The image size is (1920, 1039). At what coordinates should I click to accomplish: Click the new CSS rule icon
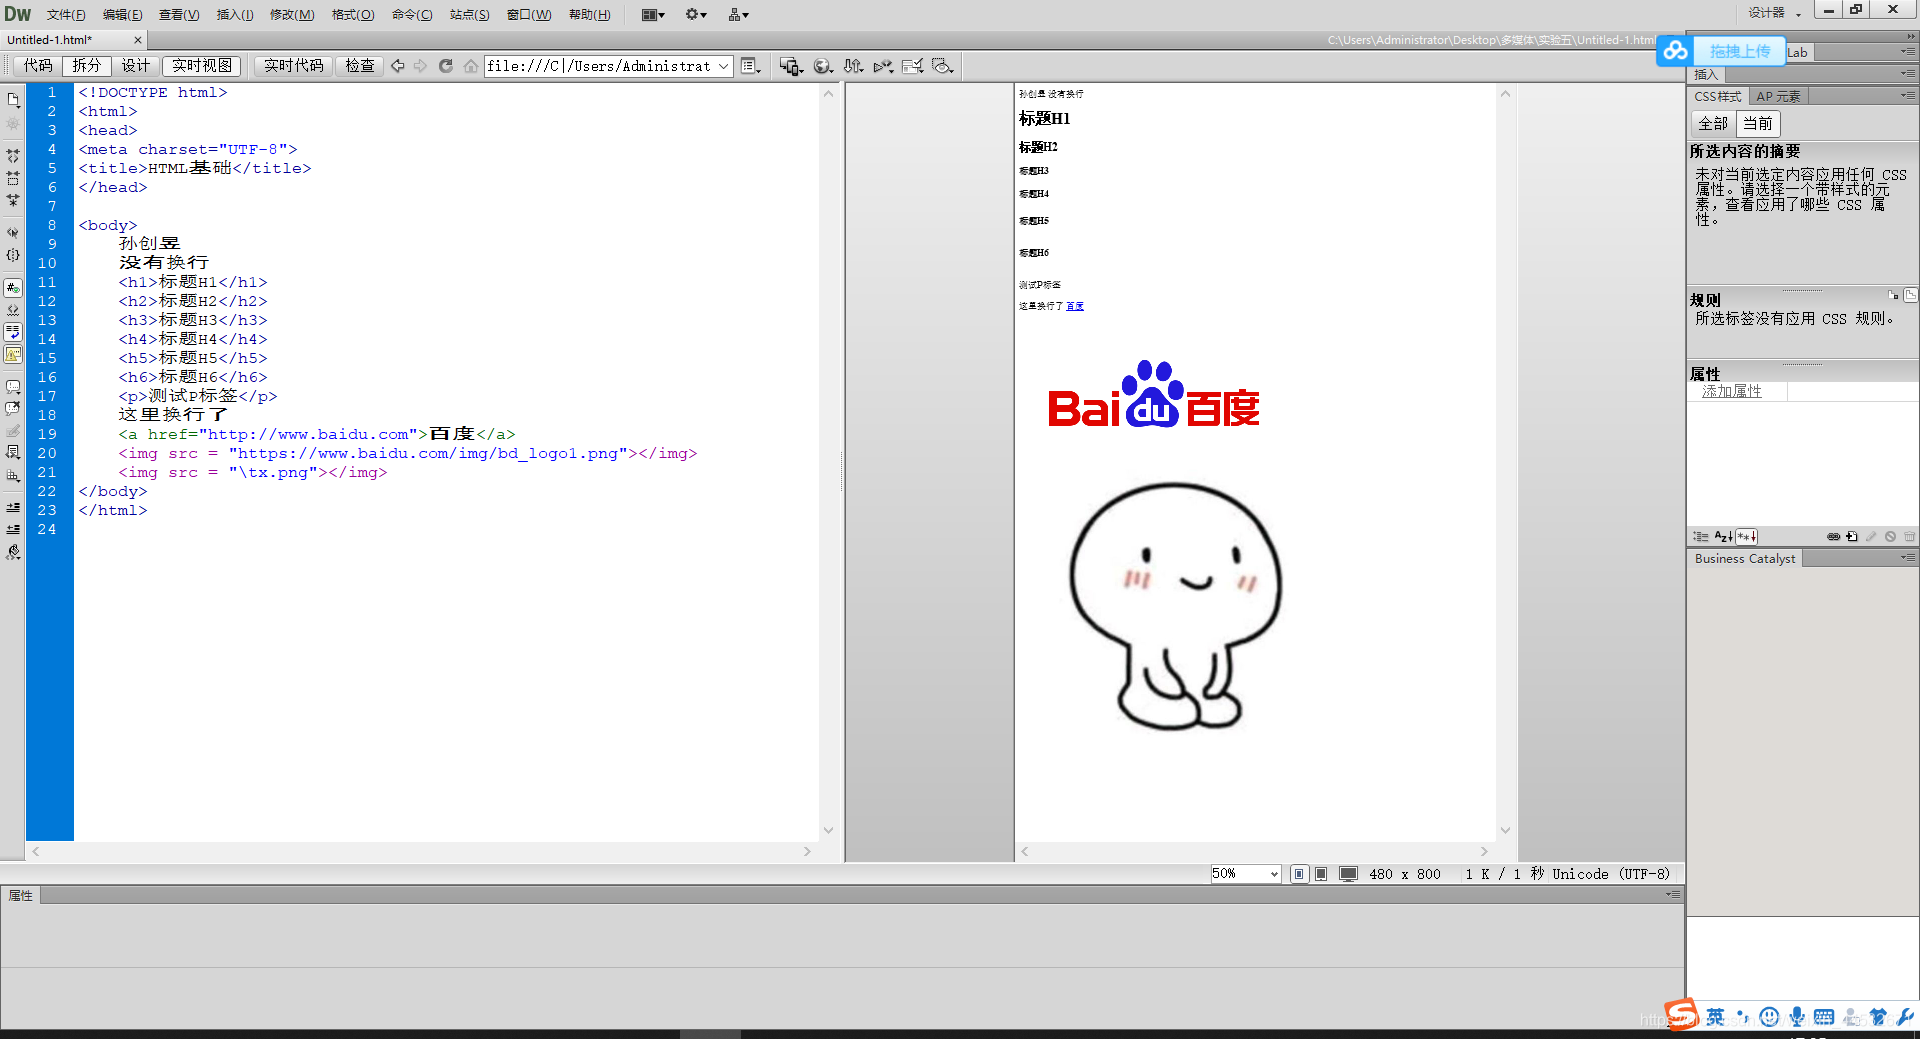click(1852, 537)
